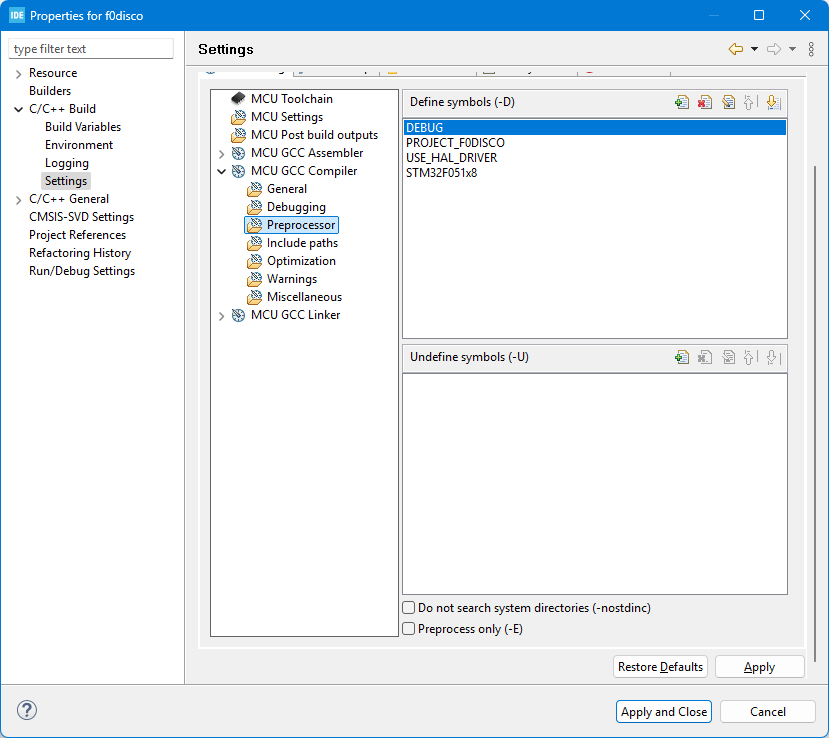Click Edit icon in Undefine symbols toolbar

tap(728, 357)
